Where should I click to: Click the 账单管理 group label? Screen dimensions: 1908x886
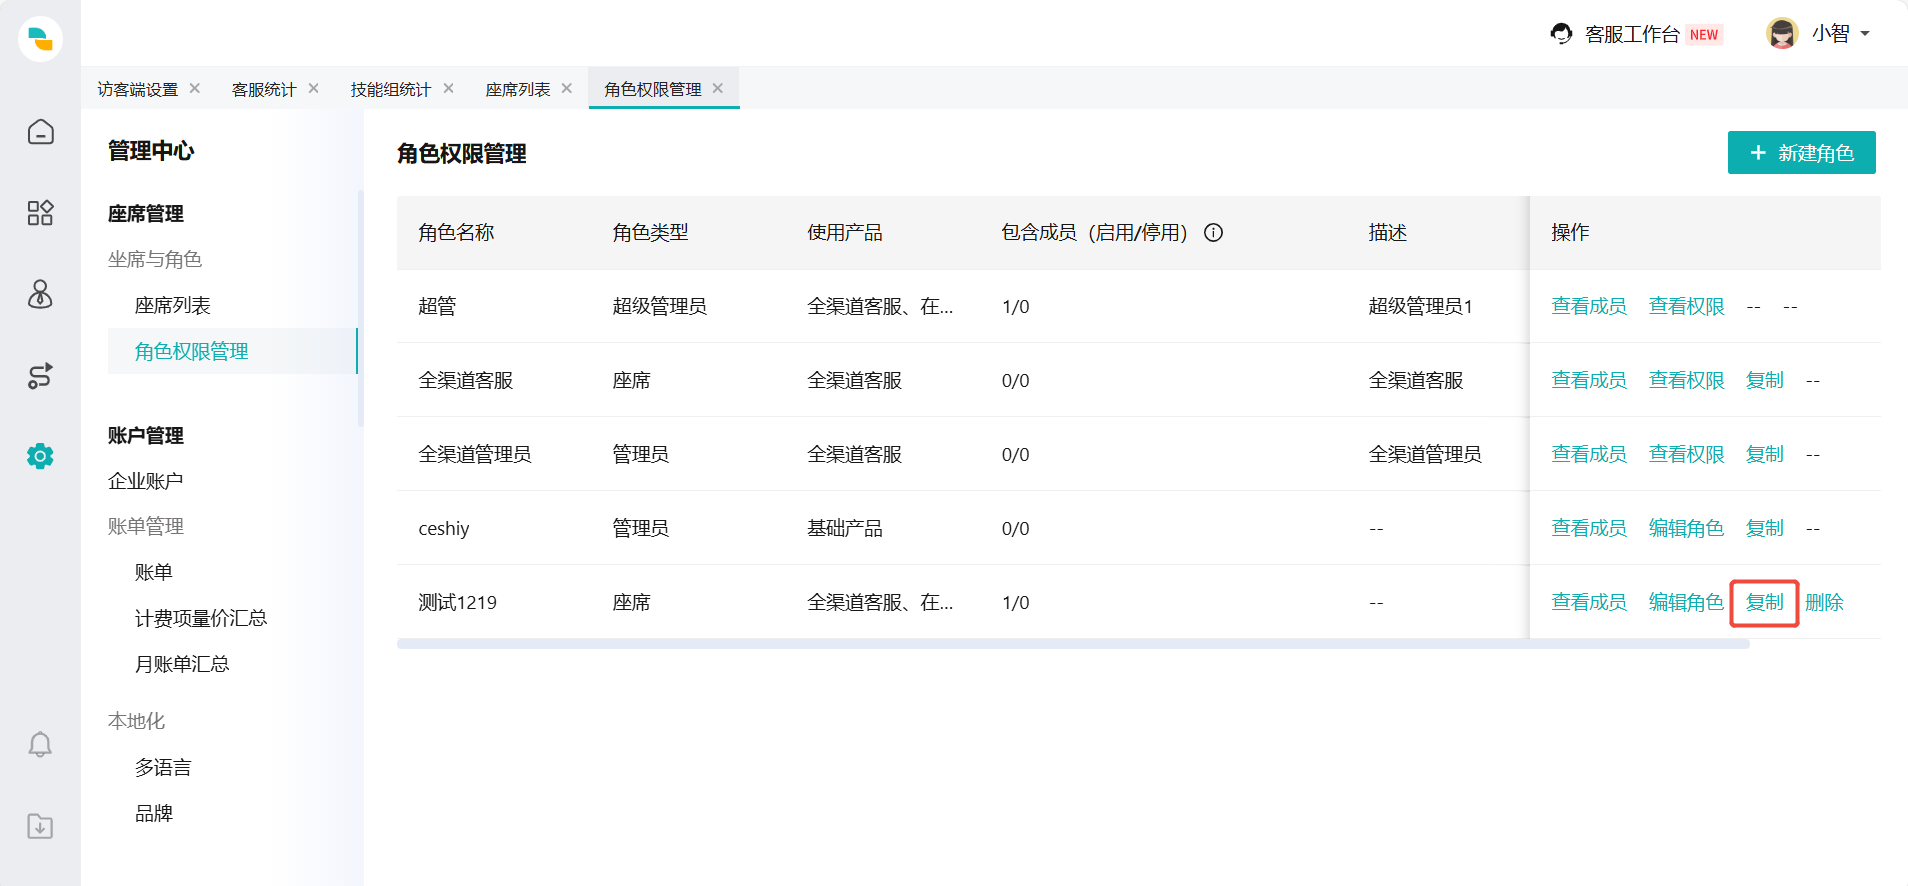(x=146, y=526)
